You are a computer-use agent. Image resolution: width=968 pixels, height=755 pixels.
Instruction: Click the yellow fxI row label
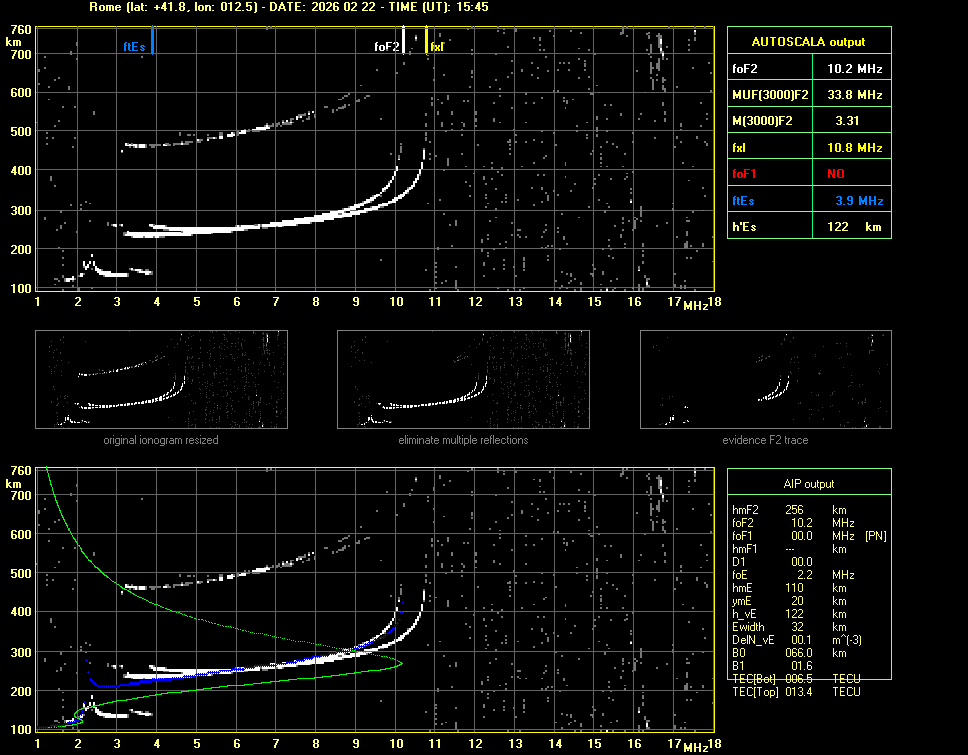point(740,148)
